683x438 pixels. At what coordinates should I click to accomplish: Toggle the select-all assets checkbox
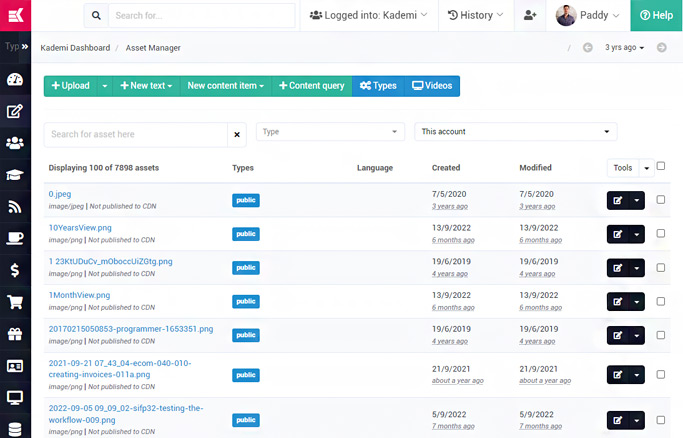661,166
